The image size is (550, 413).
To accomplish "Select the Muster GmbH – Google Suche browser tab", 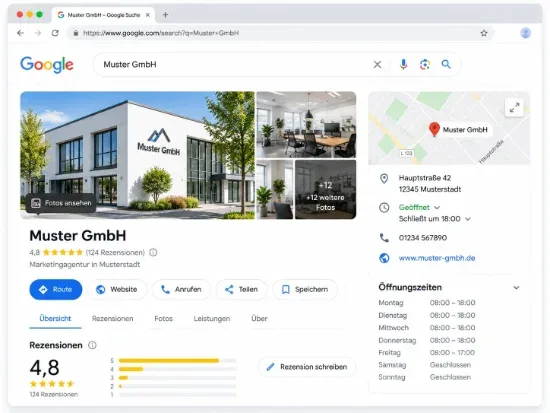I will (x=103, y=15).
